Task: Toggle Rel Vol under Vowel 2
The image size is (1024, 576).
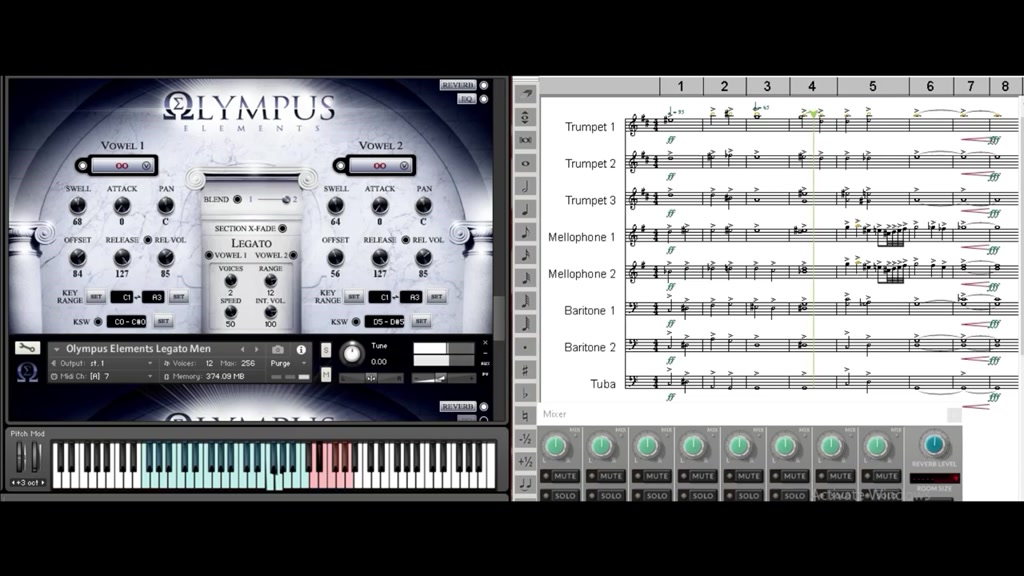Action: (406, 240)
